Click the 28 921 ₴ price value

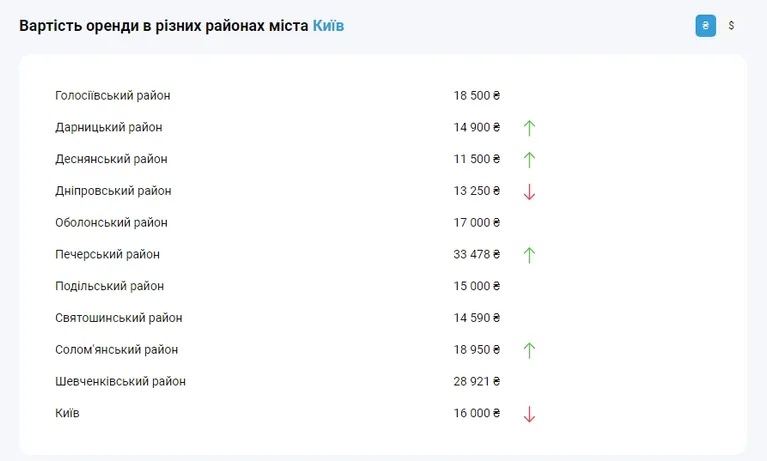click(476, 381)
